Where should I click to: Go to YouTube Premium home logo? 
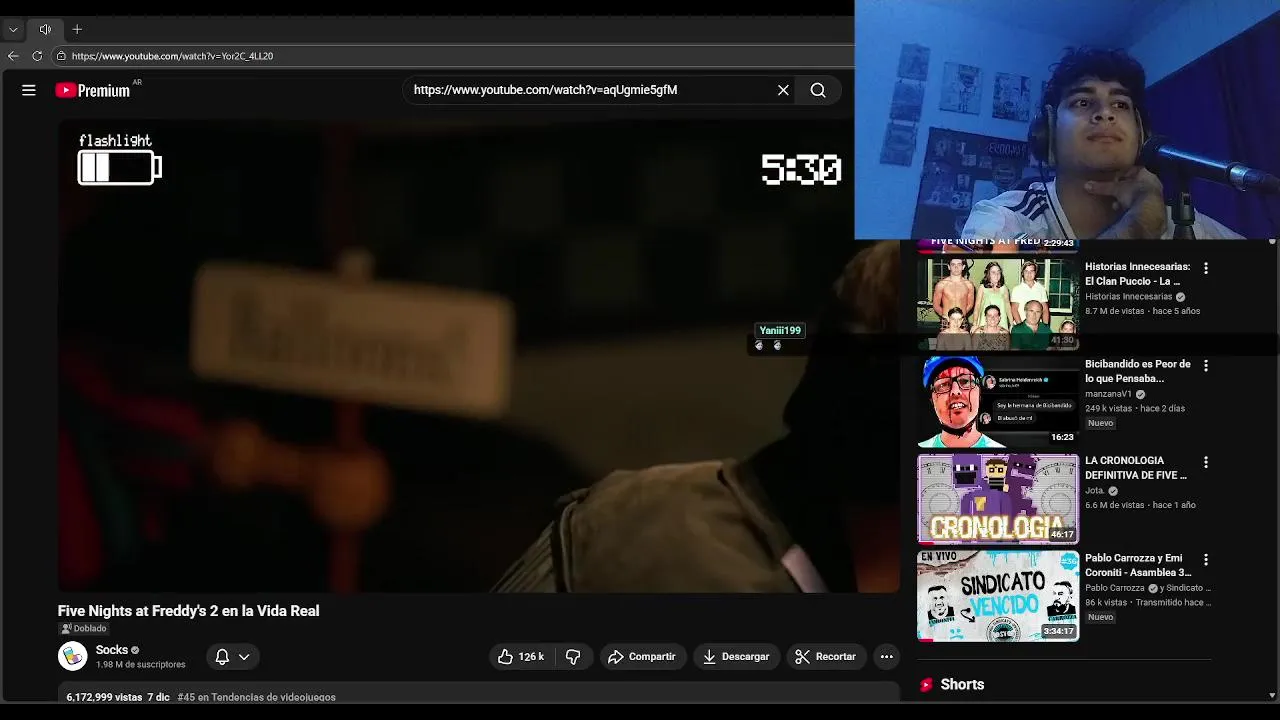93,90
